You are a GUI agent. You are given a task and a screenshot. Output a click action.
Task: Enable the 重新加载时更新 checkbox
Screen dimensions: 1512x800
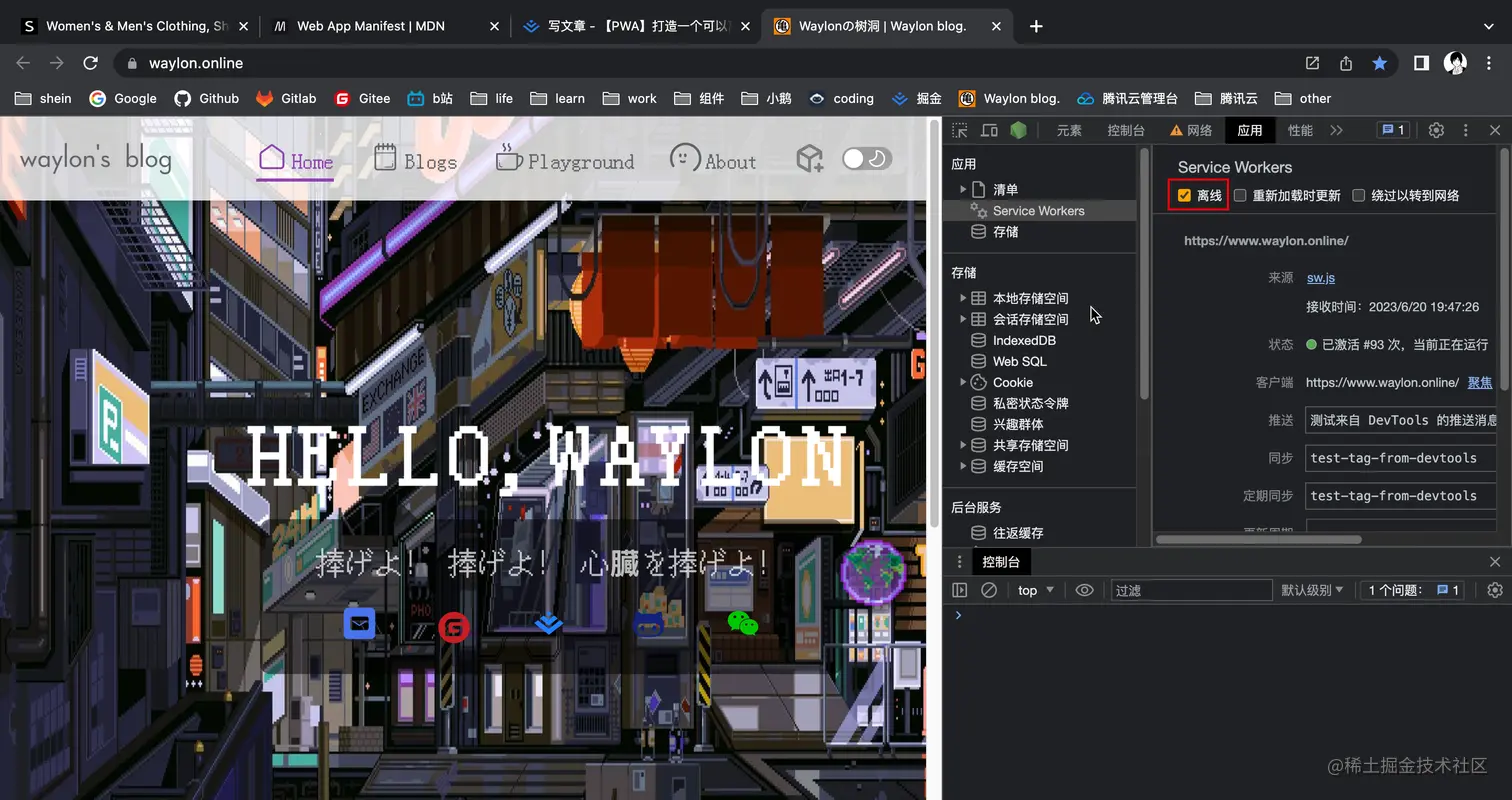tap(1240, 195)
